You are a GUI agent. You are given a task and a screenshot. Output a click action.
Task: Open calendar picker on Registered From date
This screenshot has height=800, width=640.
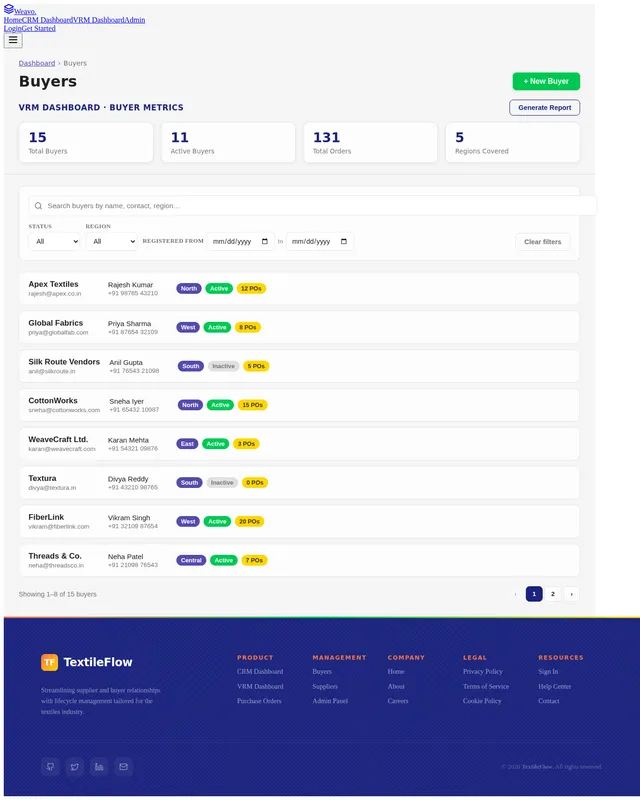(264, 241)
